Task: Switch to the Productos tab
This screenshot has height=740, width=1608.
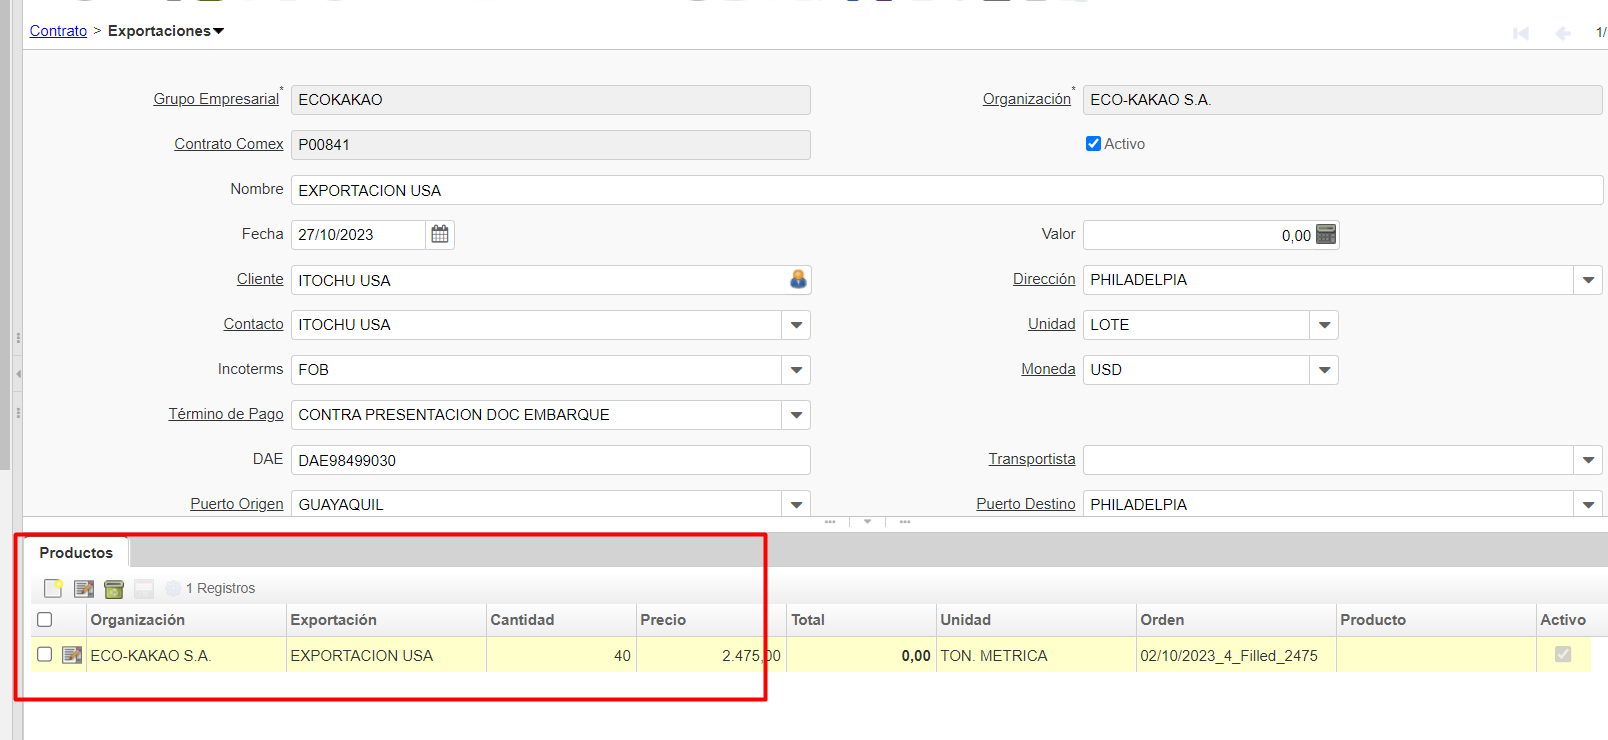Action: pyautogui.click(x=76, y=553)
